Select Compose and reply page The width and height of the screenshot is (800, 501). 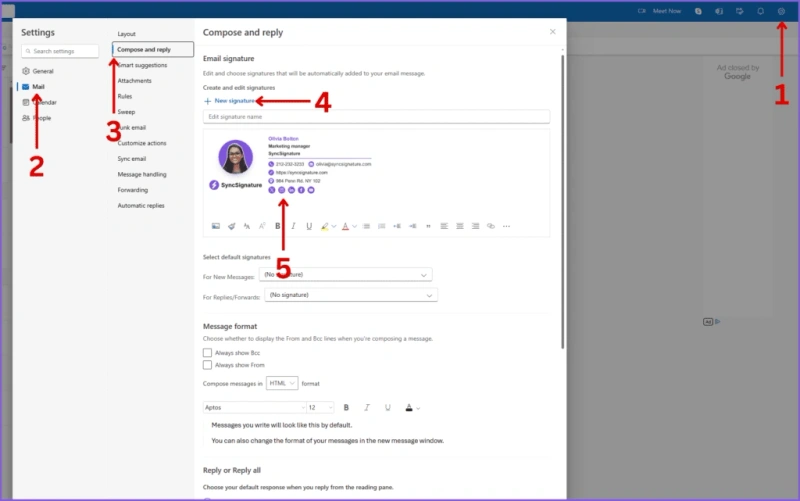(x=153, y=49)
